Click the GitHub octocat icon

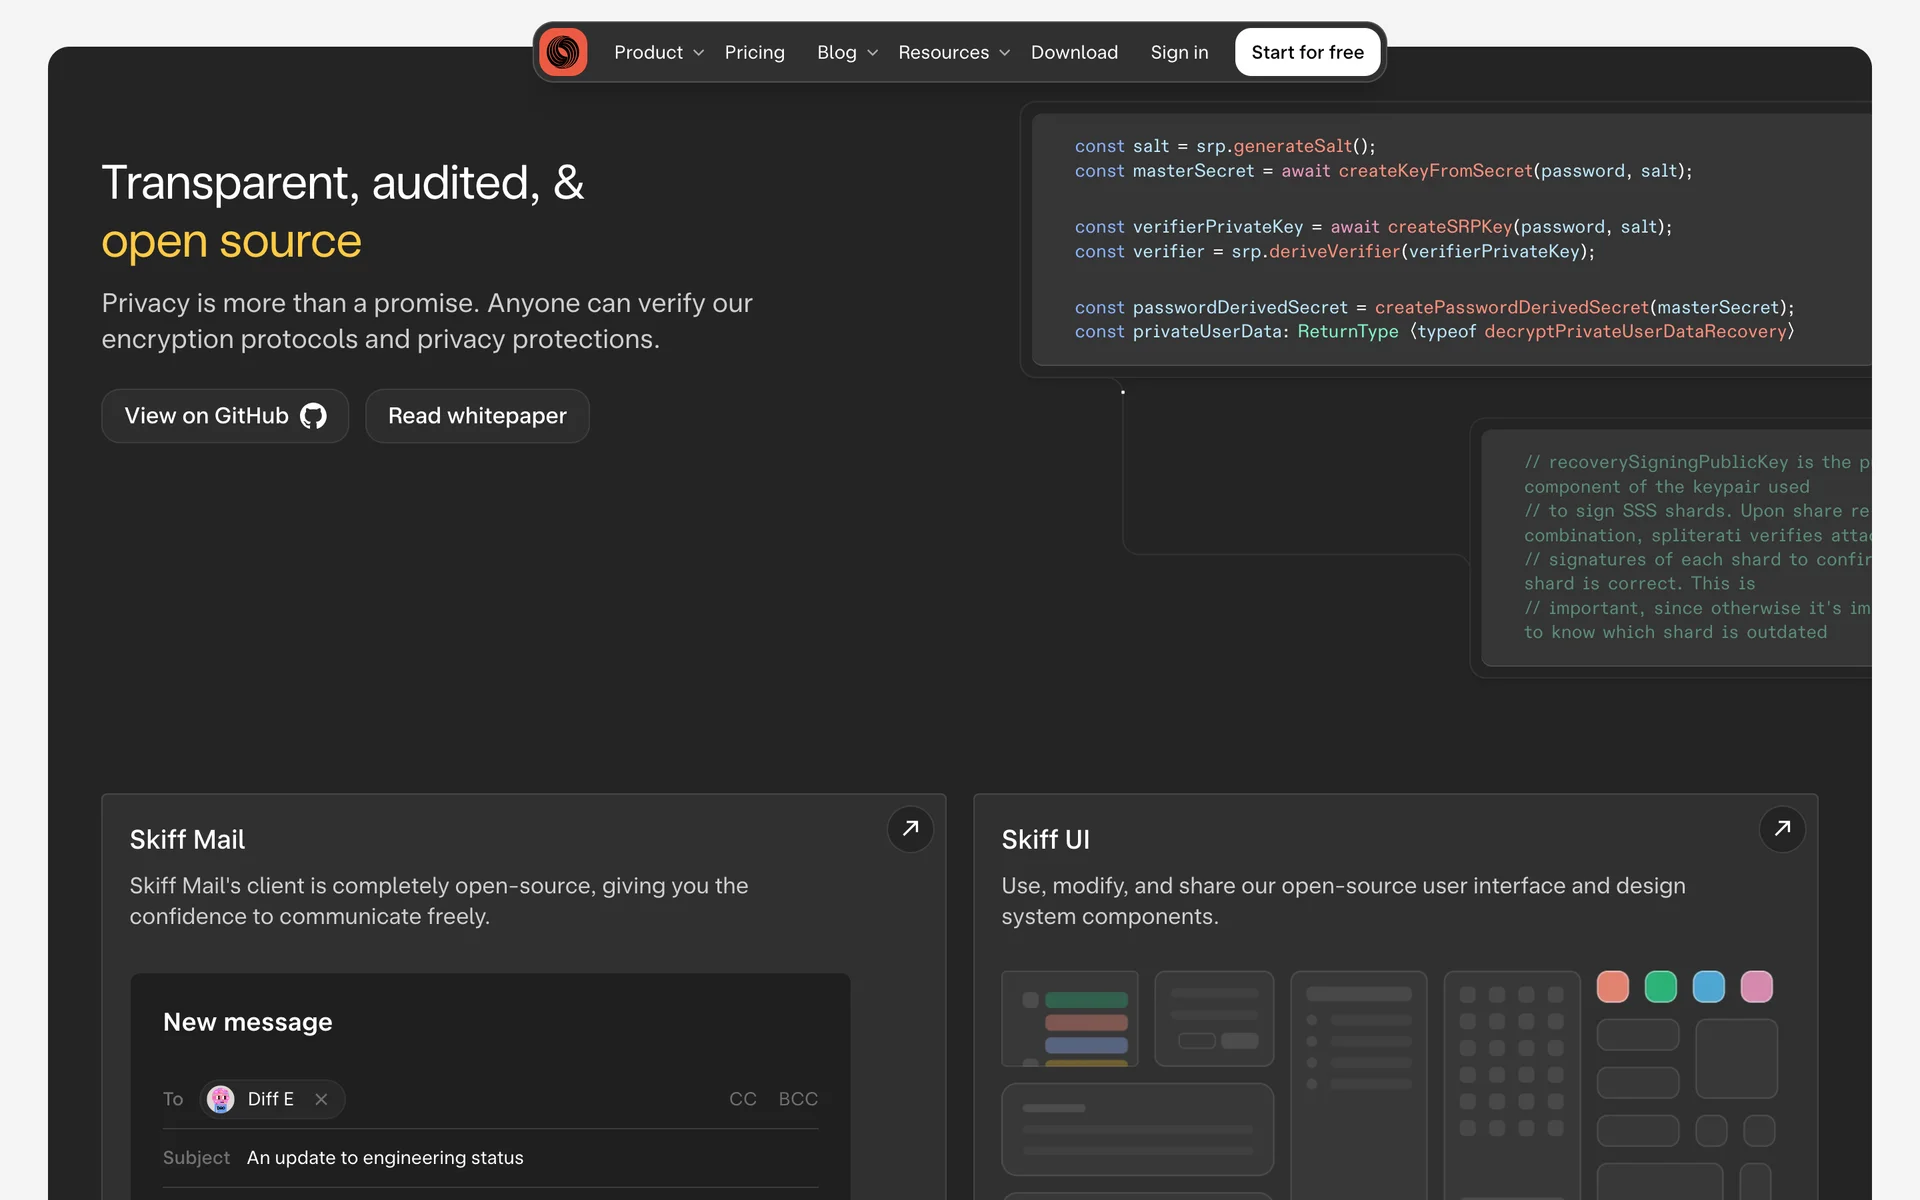pos(313,416)
